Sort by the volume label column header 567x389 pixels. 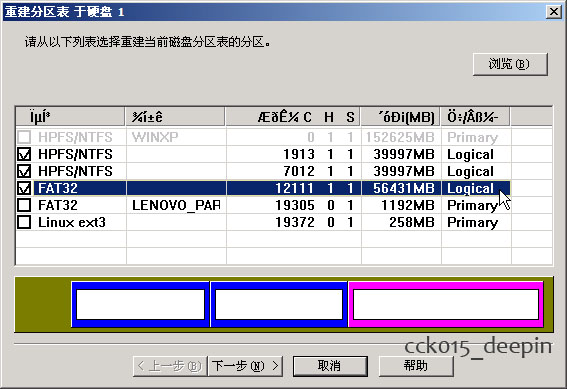point(175,117)
